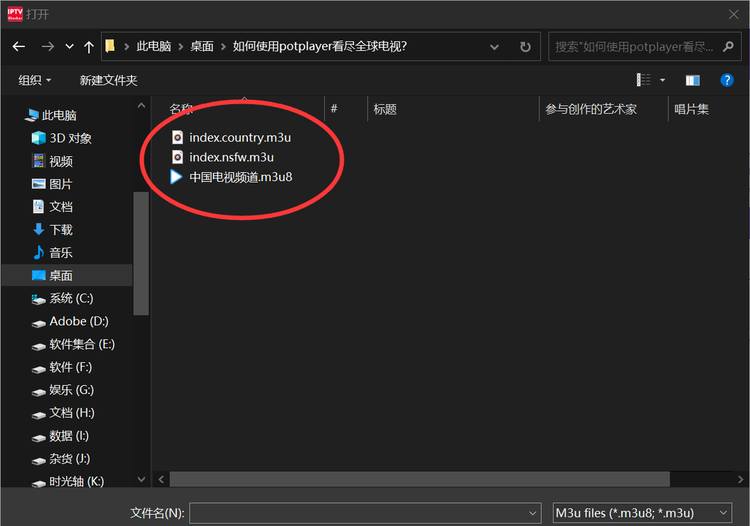This screenshot has width=750, height=526.
Task: Go up one folder level
Action: pos(88,46)
